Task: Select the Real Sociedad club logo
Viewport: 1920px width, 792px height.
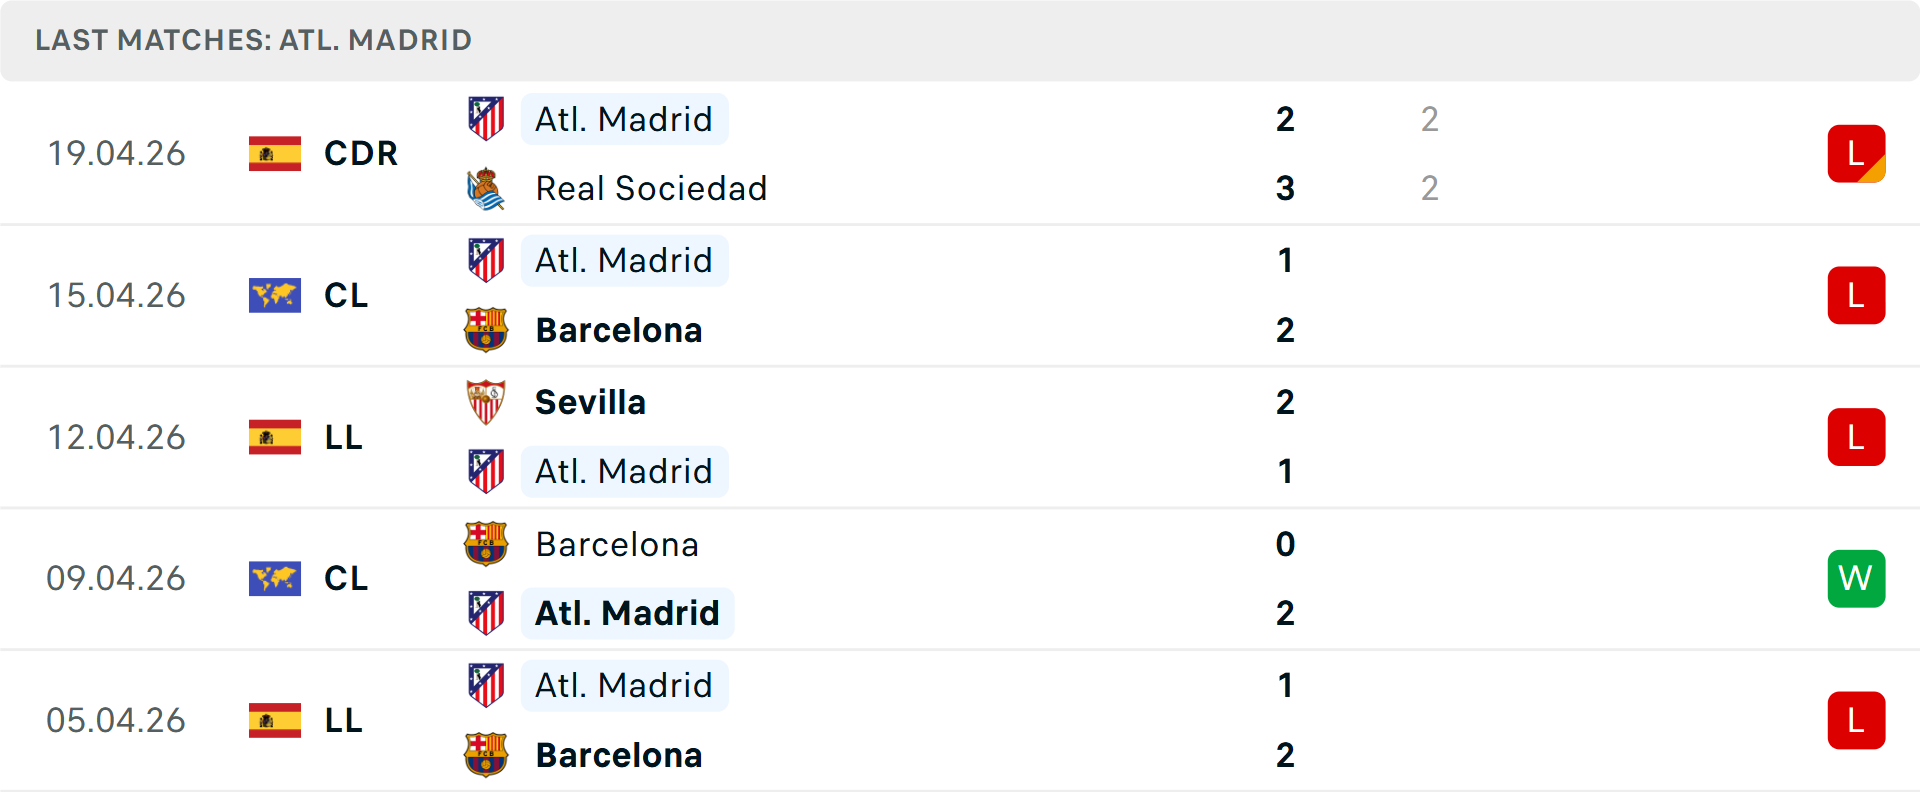Action: [x=487, y=188]
